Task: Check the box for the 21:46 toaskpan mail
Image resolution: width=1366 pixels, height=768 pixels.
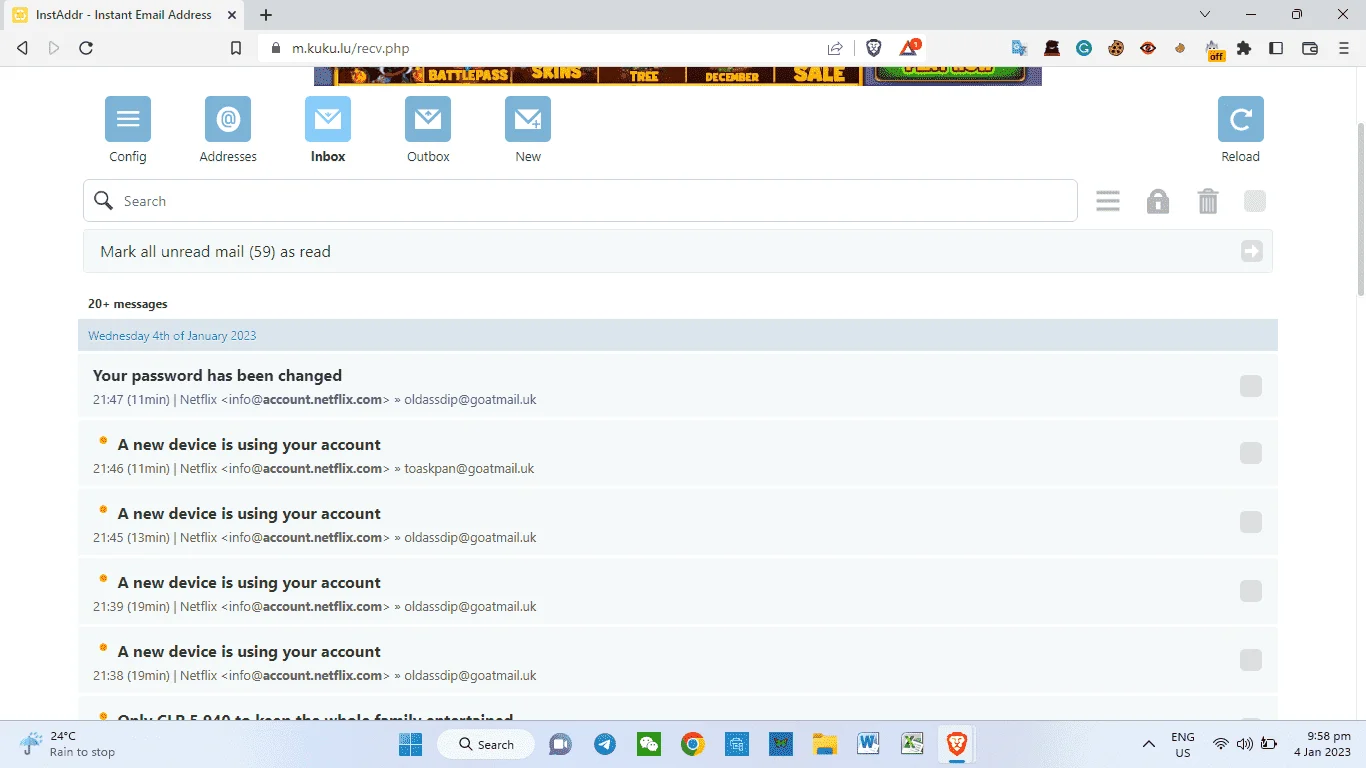Action: pos(1251,453)
